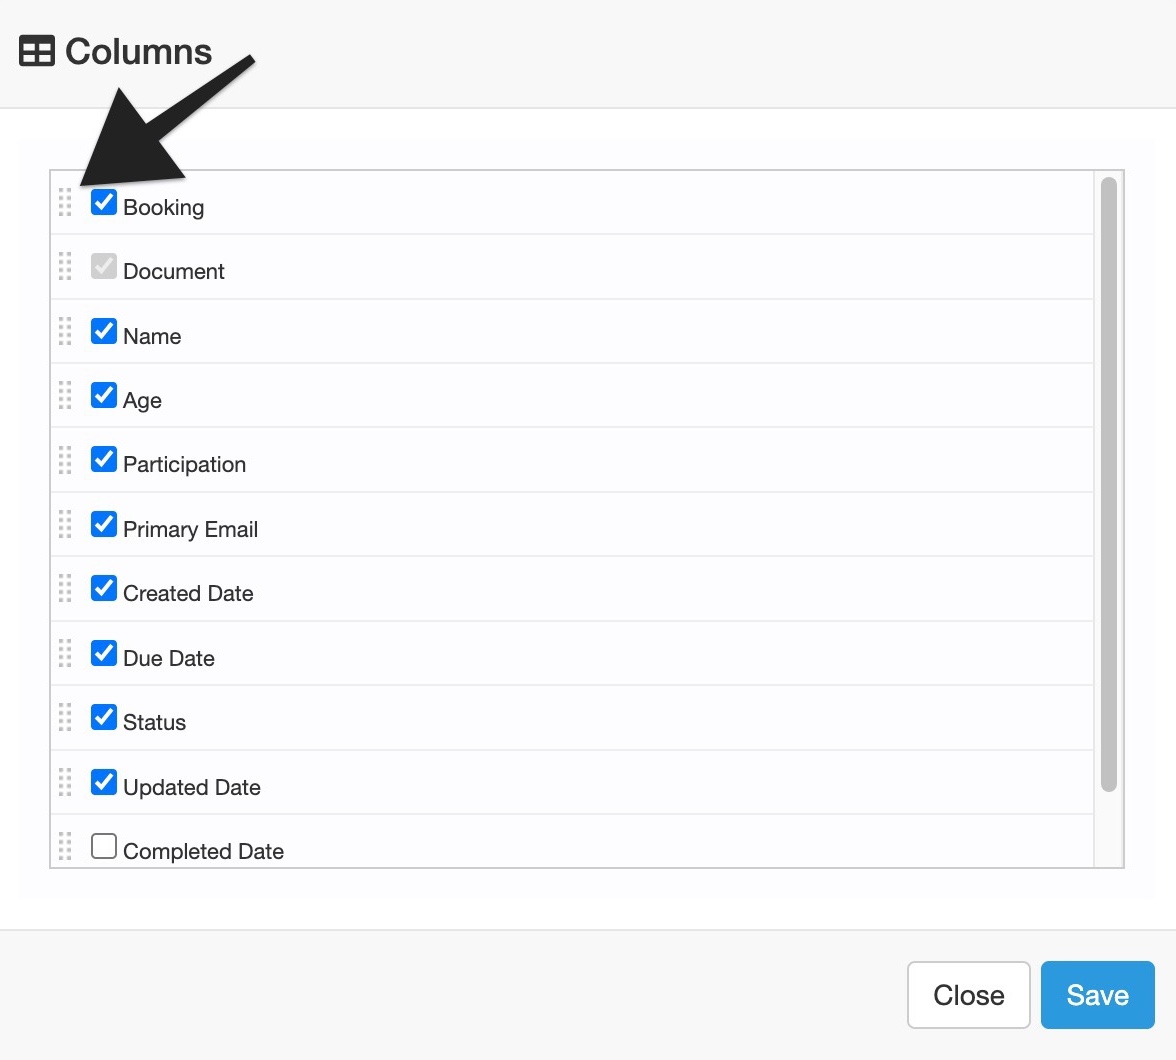This screenshot has height=1060, width=1176.
Task: Click the Primary Email label text
Action: coord(190,530)
